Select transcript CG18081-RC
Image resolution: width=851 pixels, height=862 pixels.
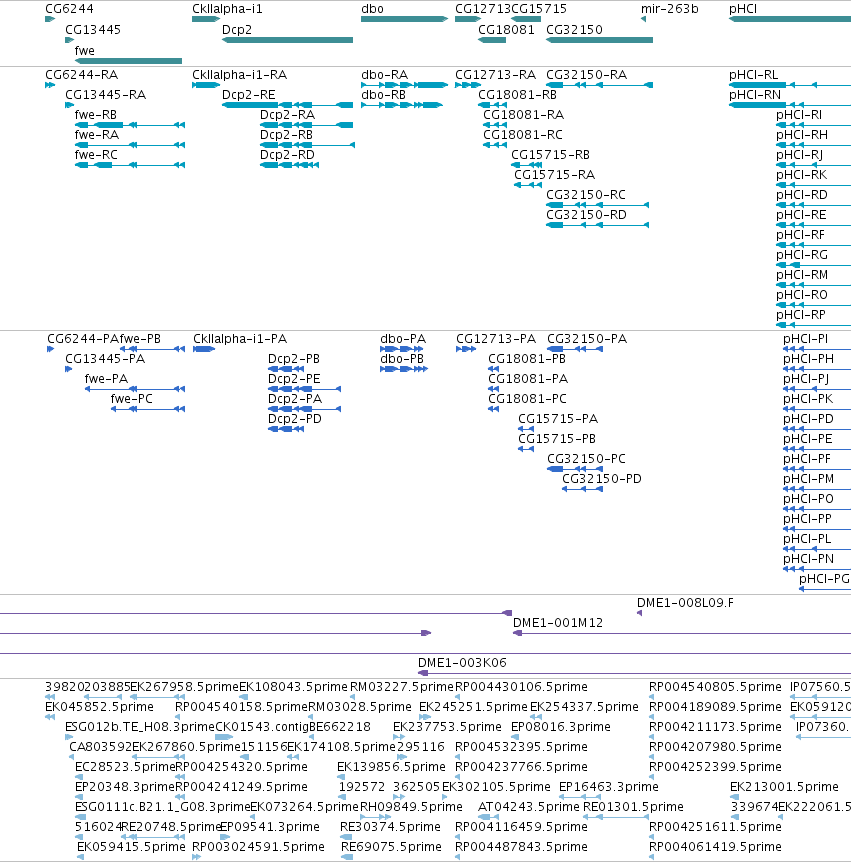[523, 135]
